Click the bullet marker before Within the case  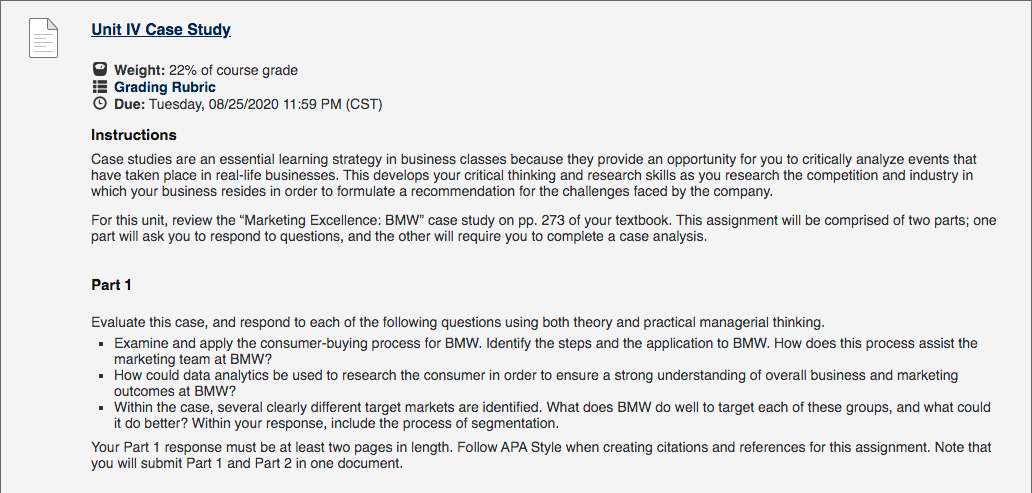tap(101, 408)
